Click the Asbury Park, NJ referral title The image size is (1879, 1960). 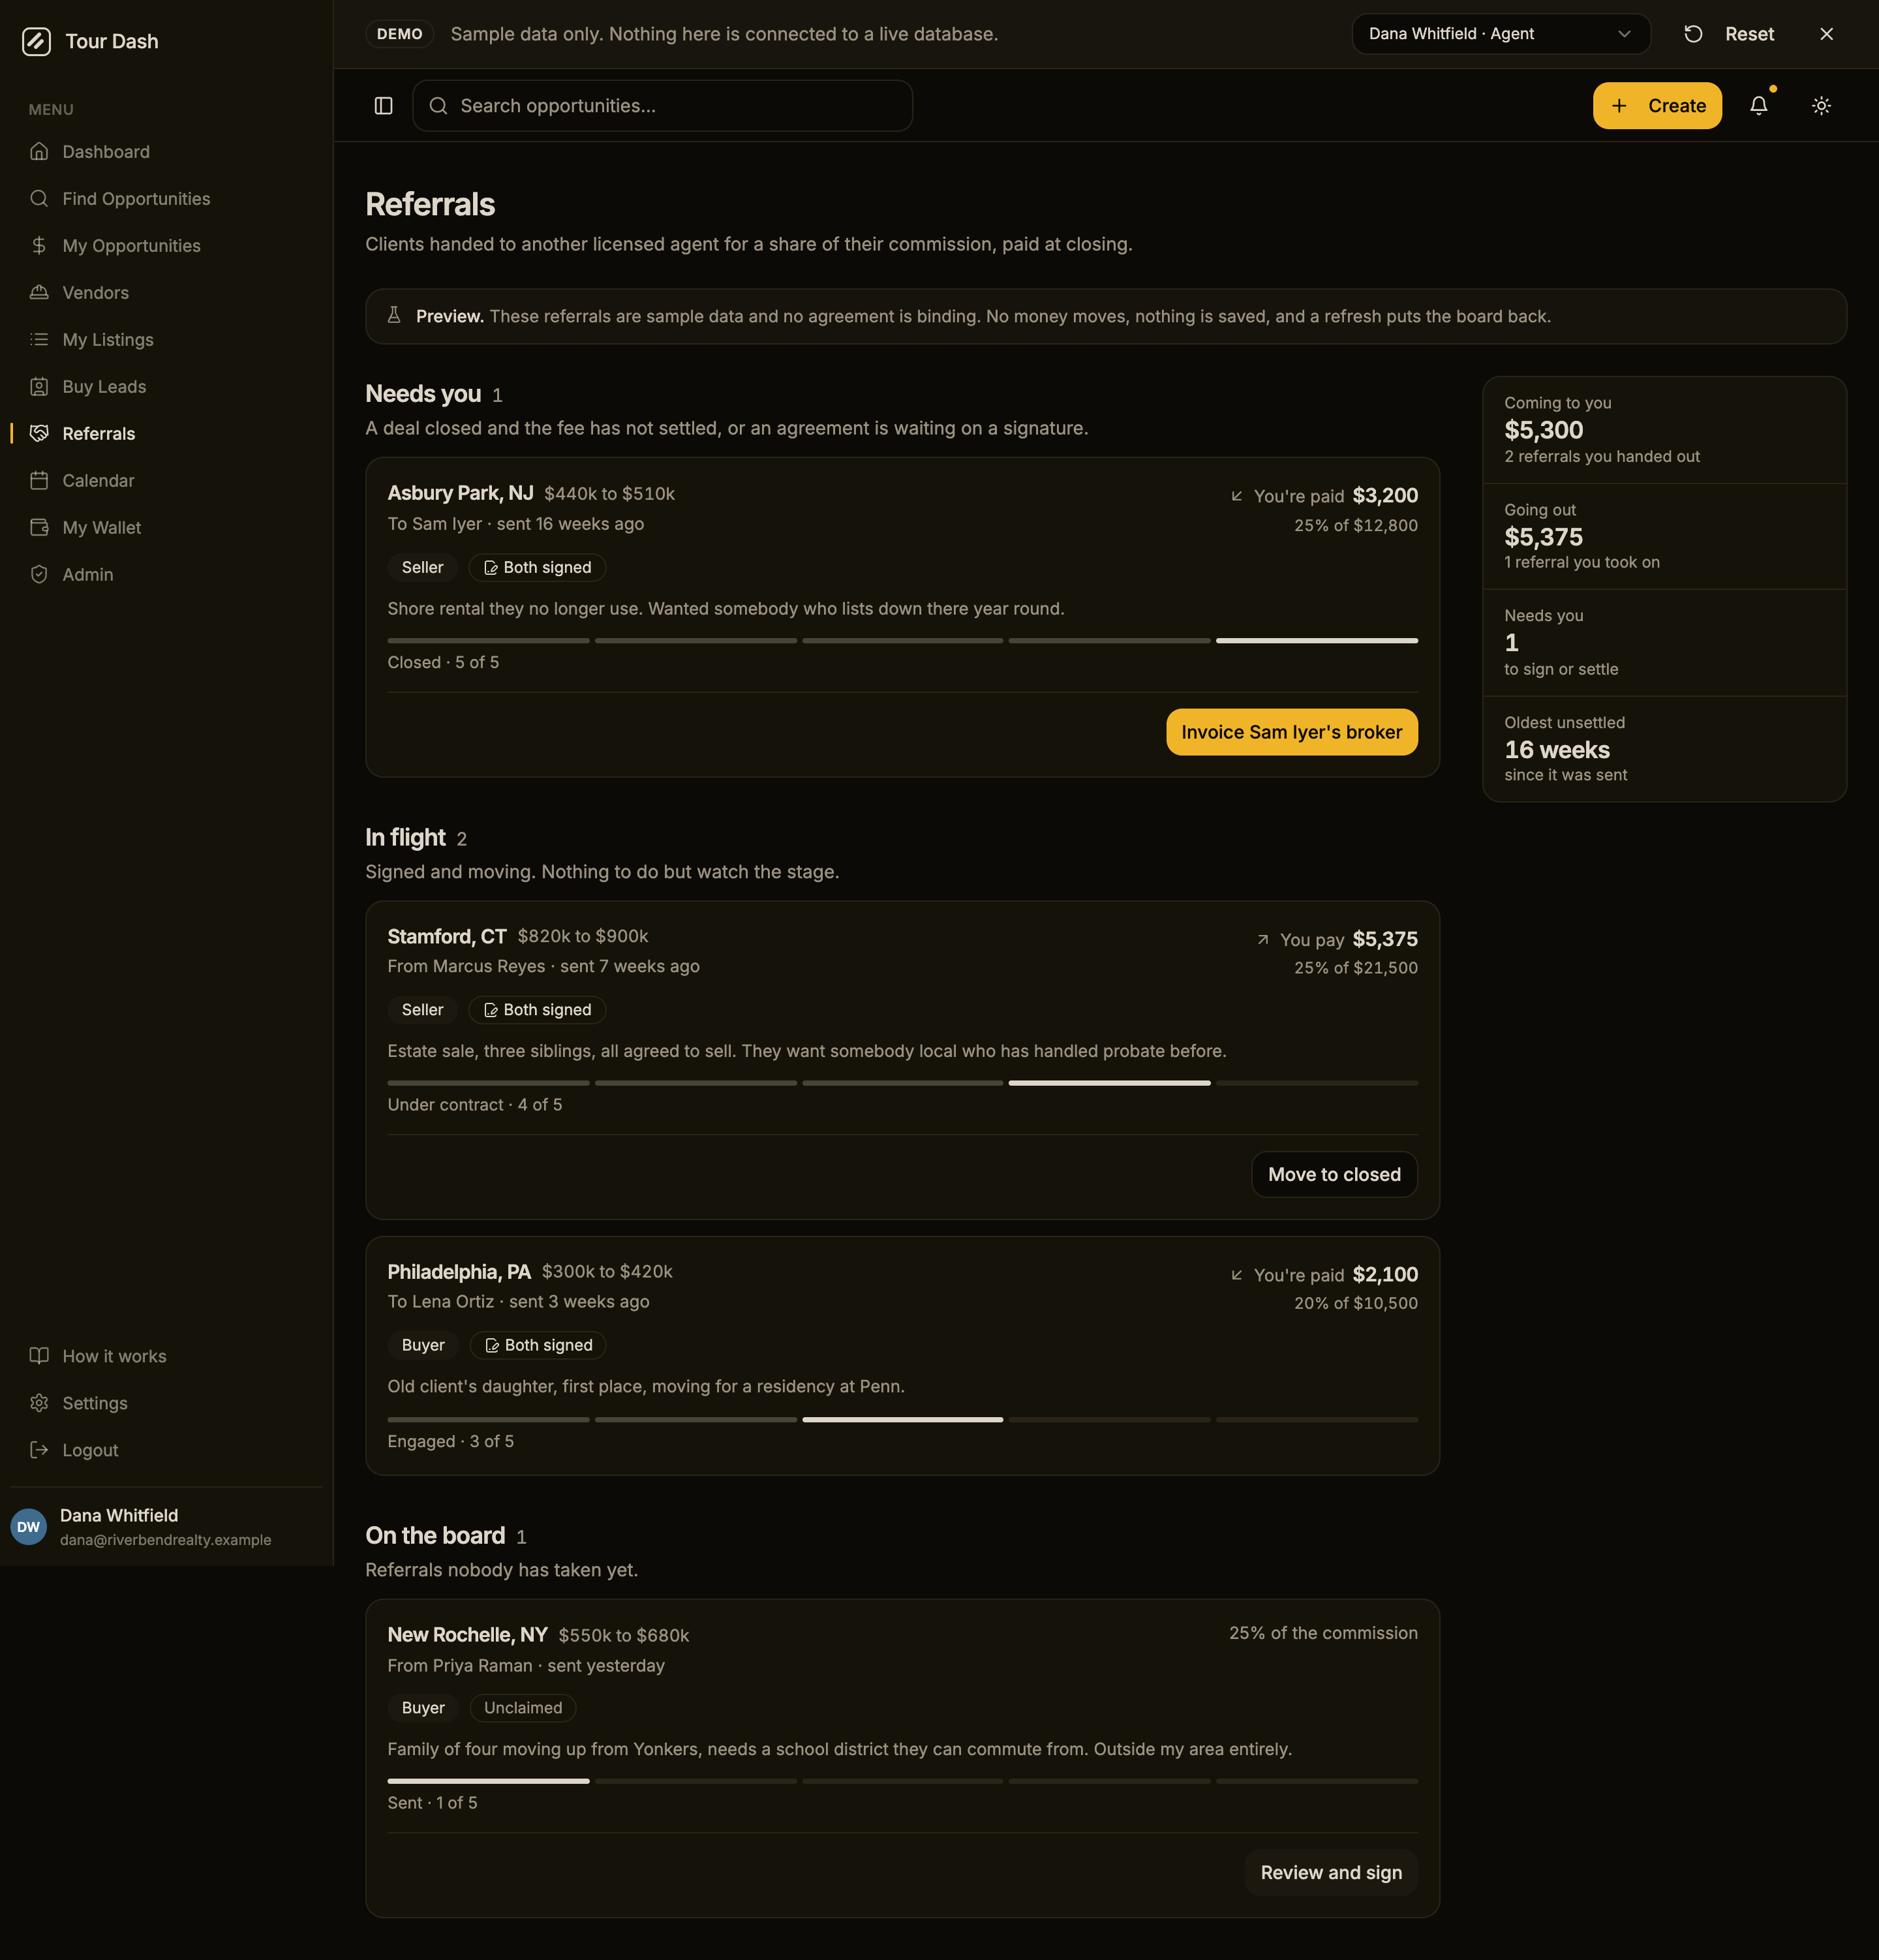461,493
